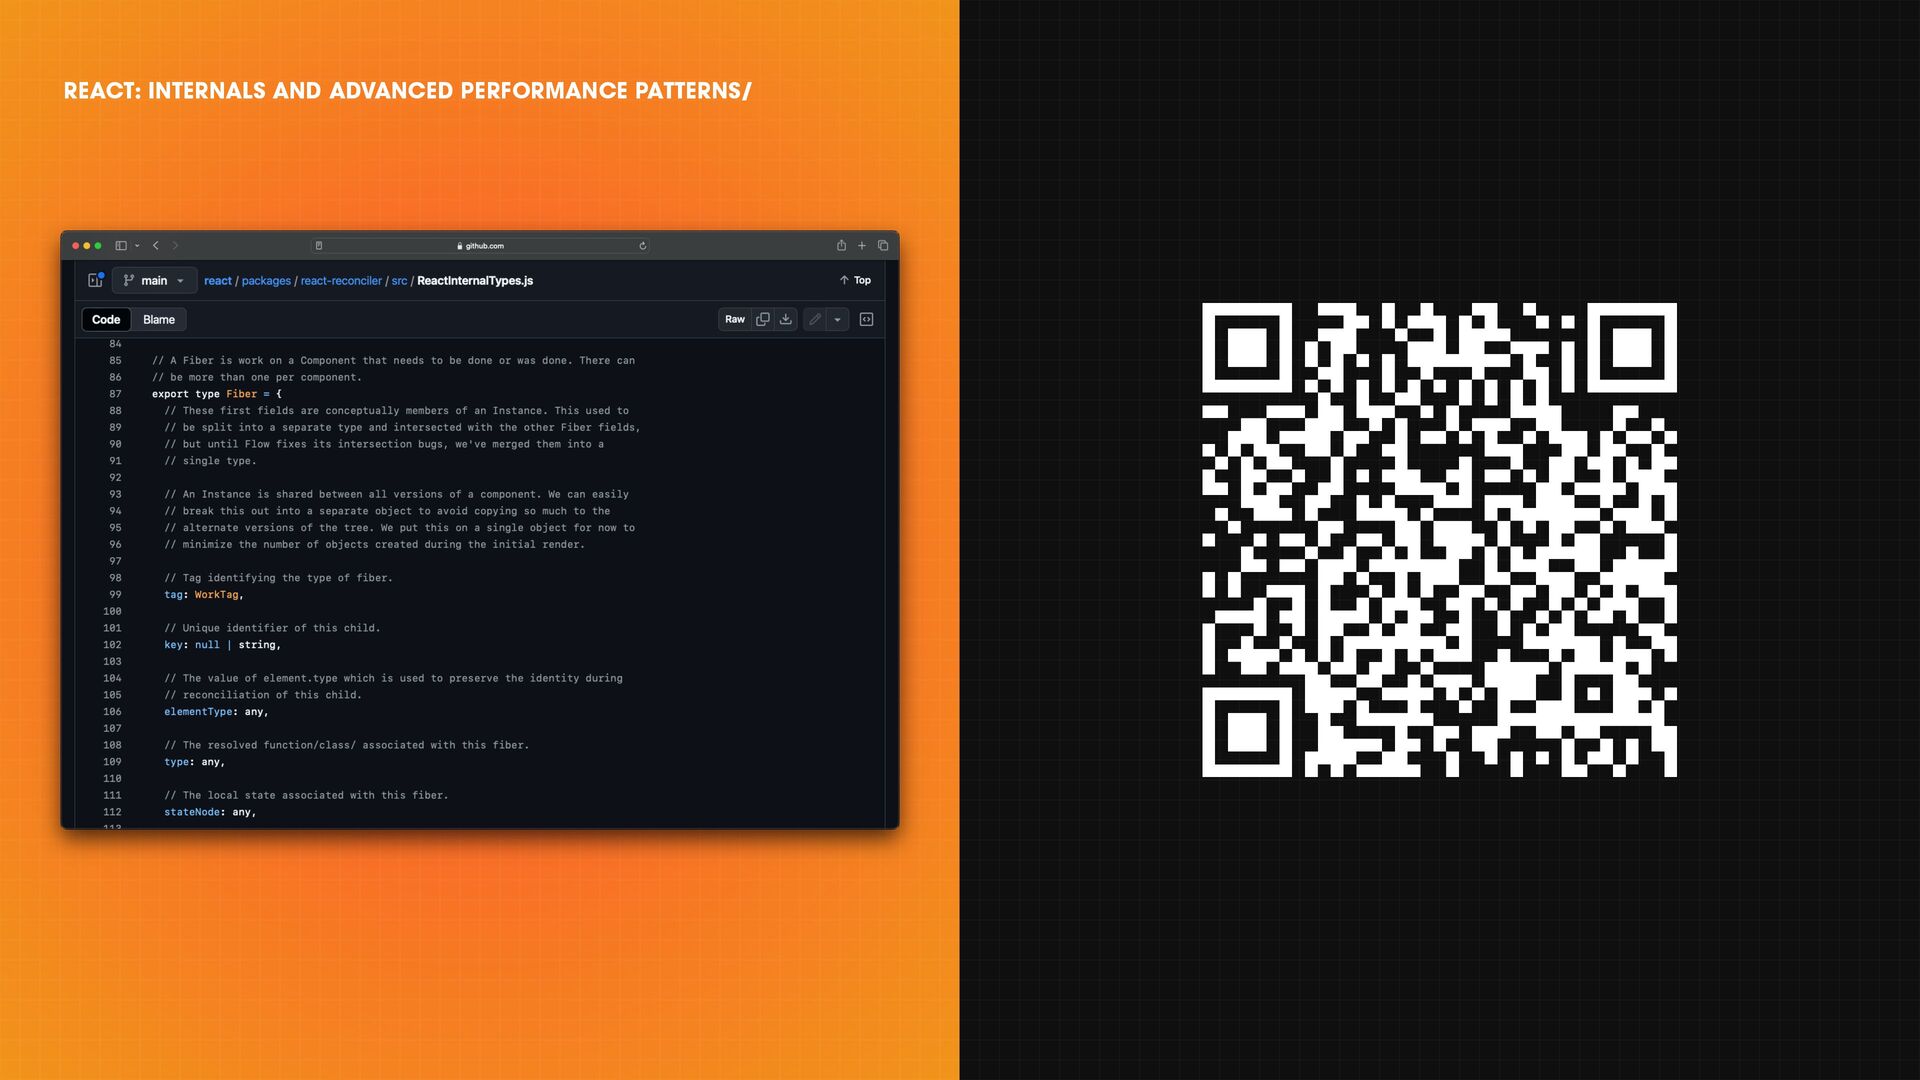Screen dimensions: 1920x1080
Task: Open sidebar options dropdown chevron
Action: click(x=137, y=246)
